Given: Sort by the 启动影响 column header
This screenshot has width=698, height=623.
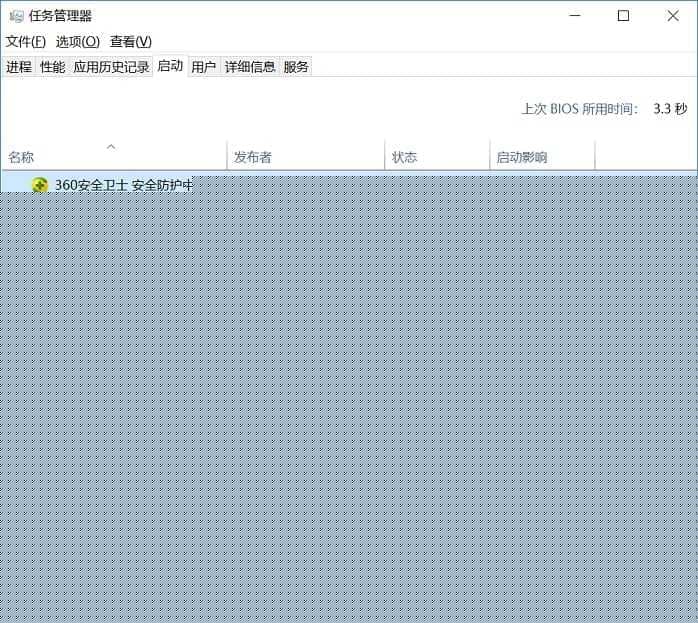Looking at the screenshot, I should point(542,155).
